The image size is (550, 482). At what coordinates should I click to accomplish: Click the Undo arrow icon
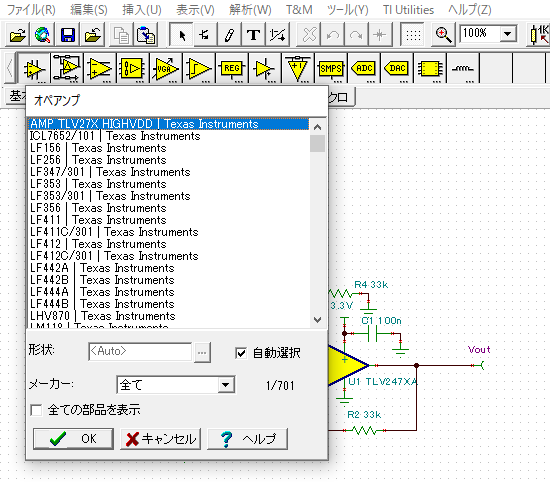click(333, 35)
